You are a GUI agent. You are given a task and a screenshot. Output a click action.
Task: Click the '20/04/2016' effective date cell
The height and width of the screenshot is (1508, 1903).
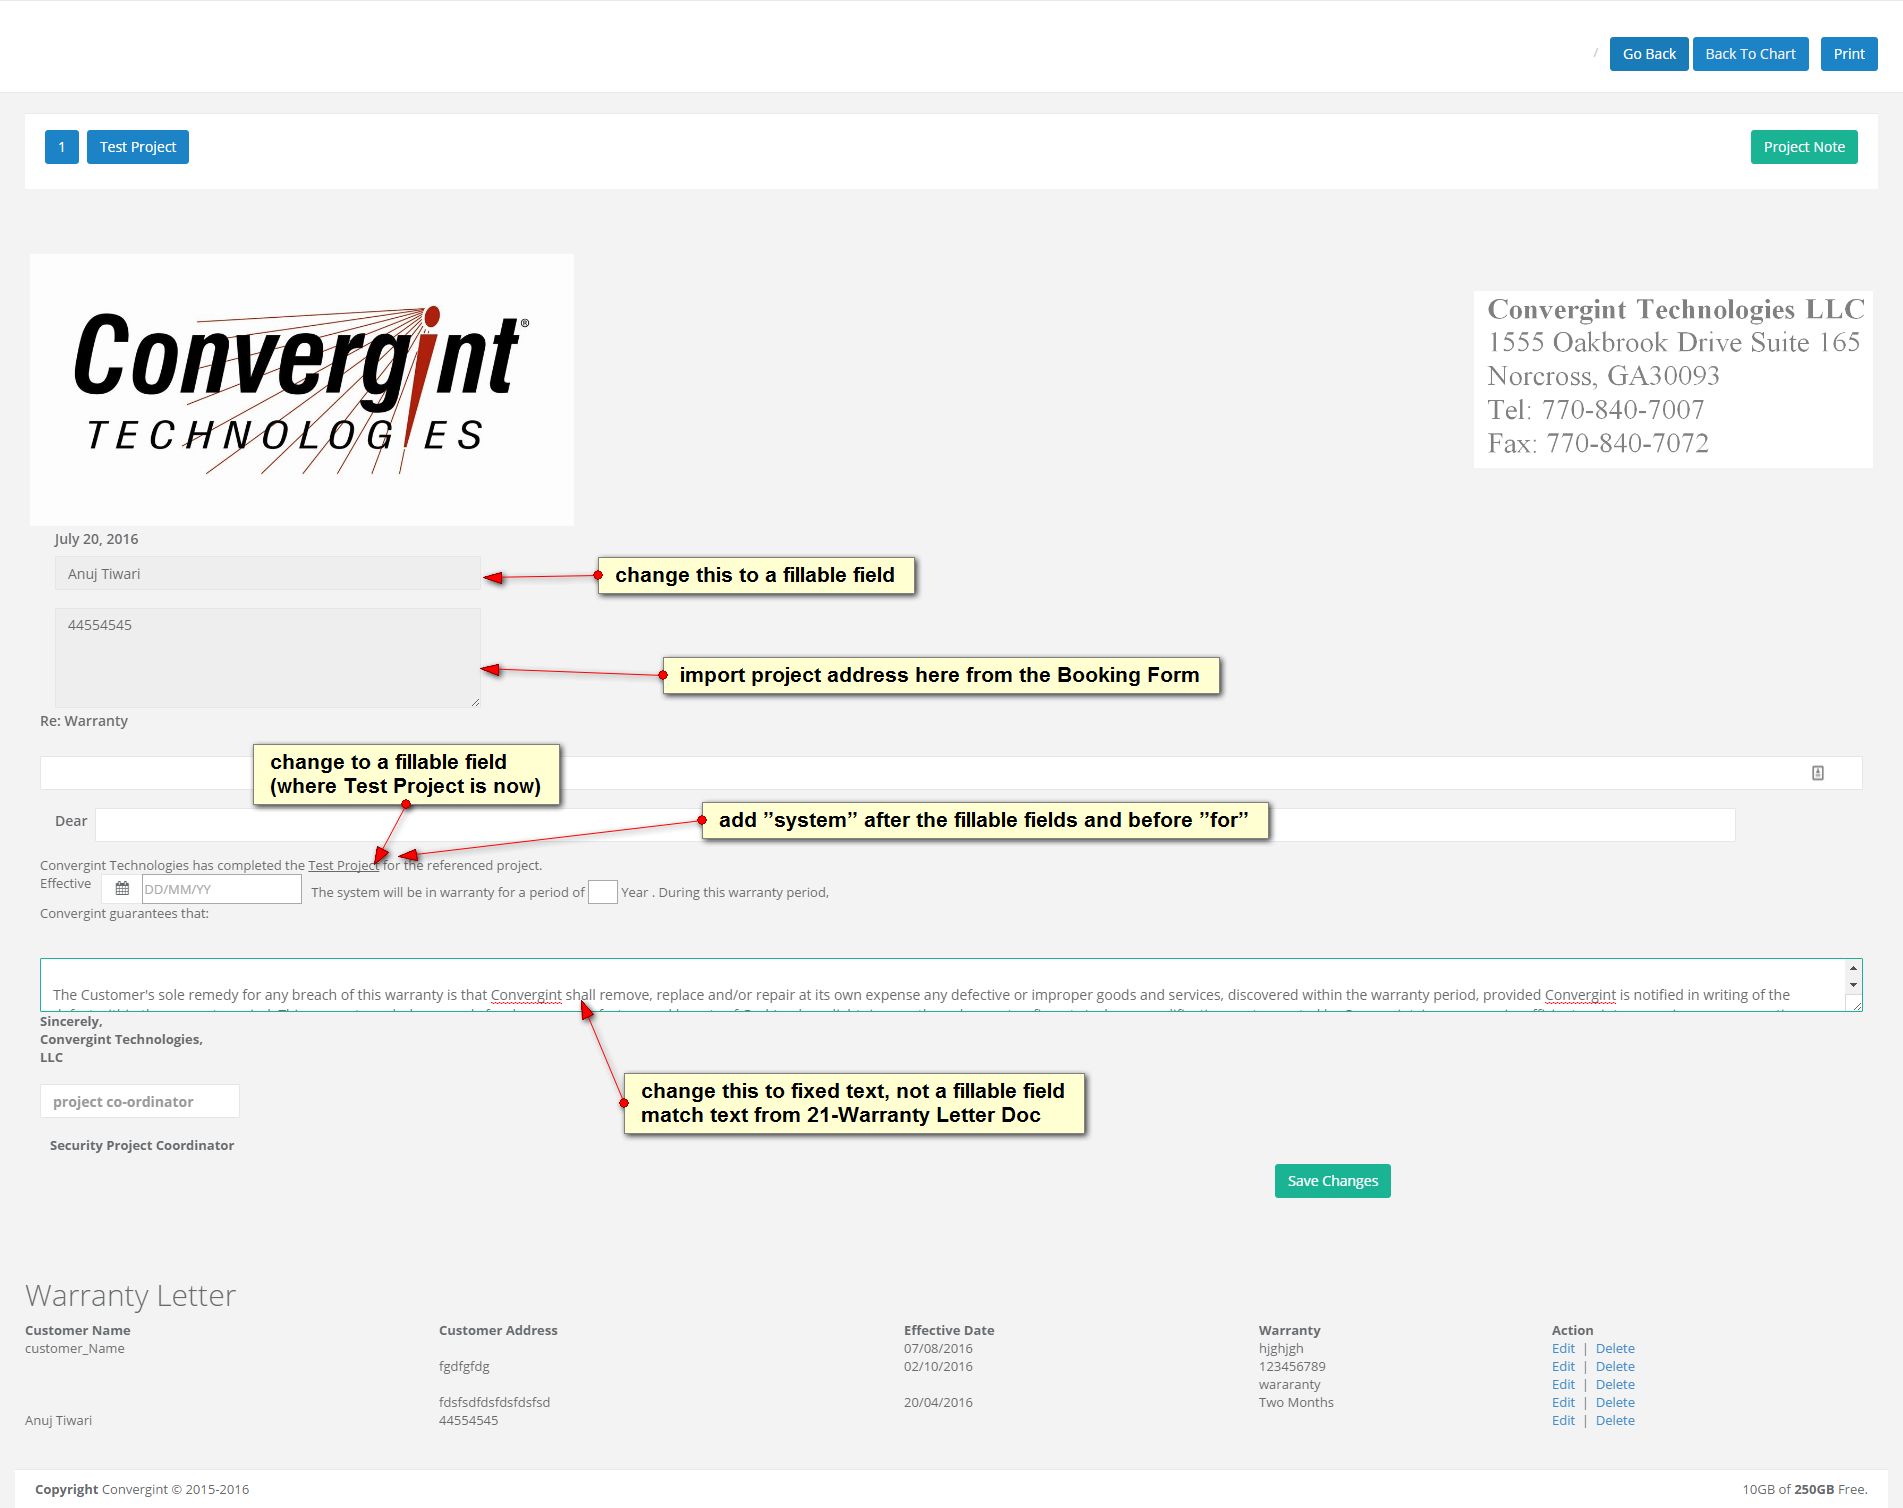tap(938, 1403)
